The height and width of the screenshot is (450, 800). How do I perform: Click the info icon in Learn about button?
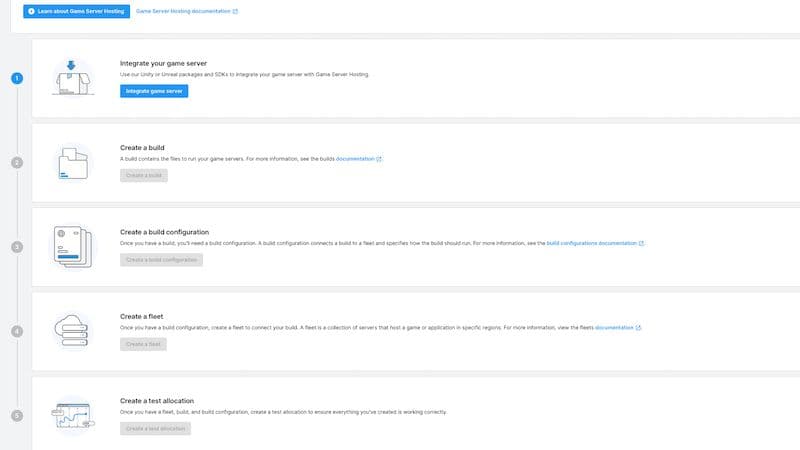click(31, 11)
